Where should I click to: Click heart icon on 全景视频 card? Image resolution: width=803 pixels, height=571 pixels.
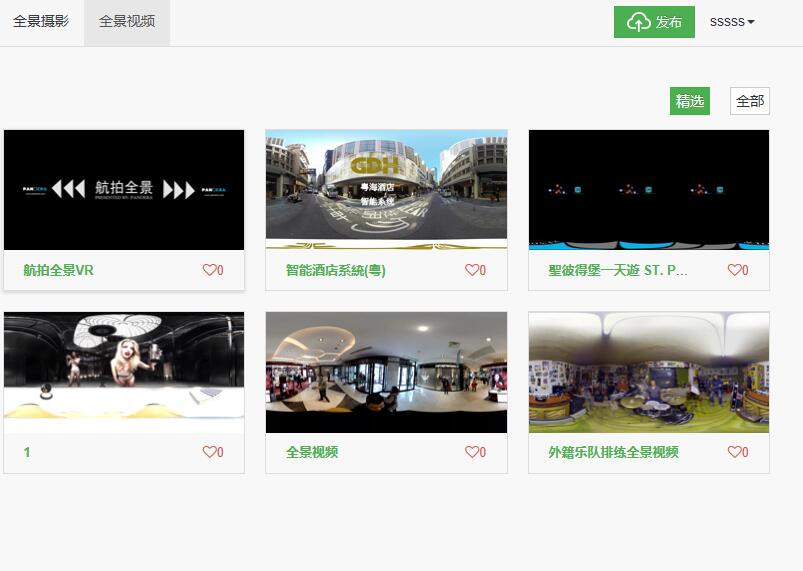471,452
